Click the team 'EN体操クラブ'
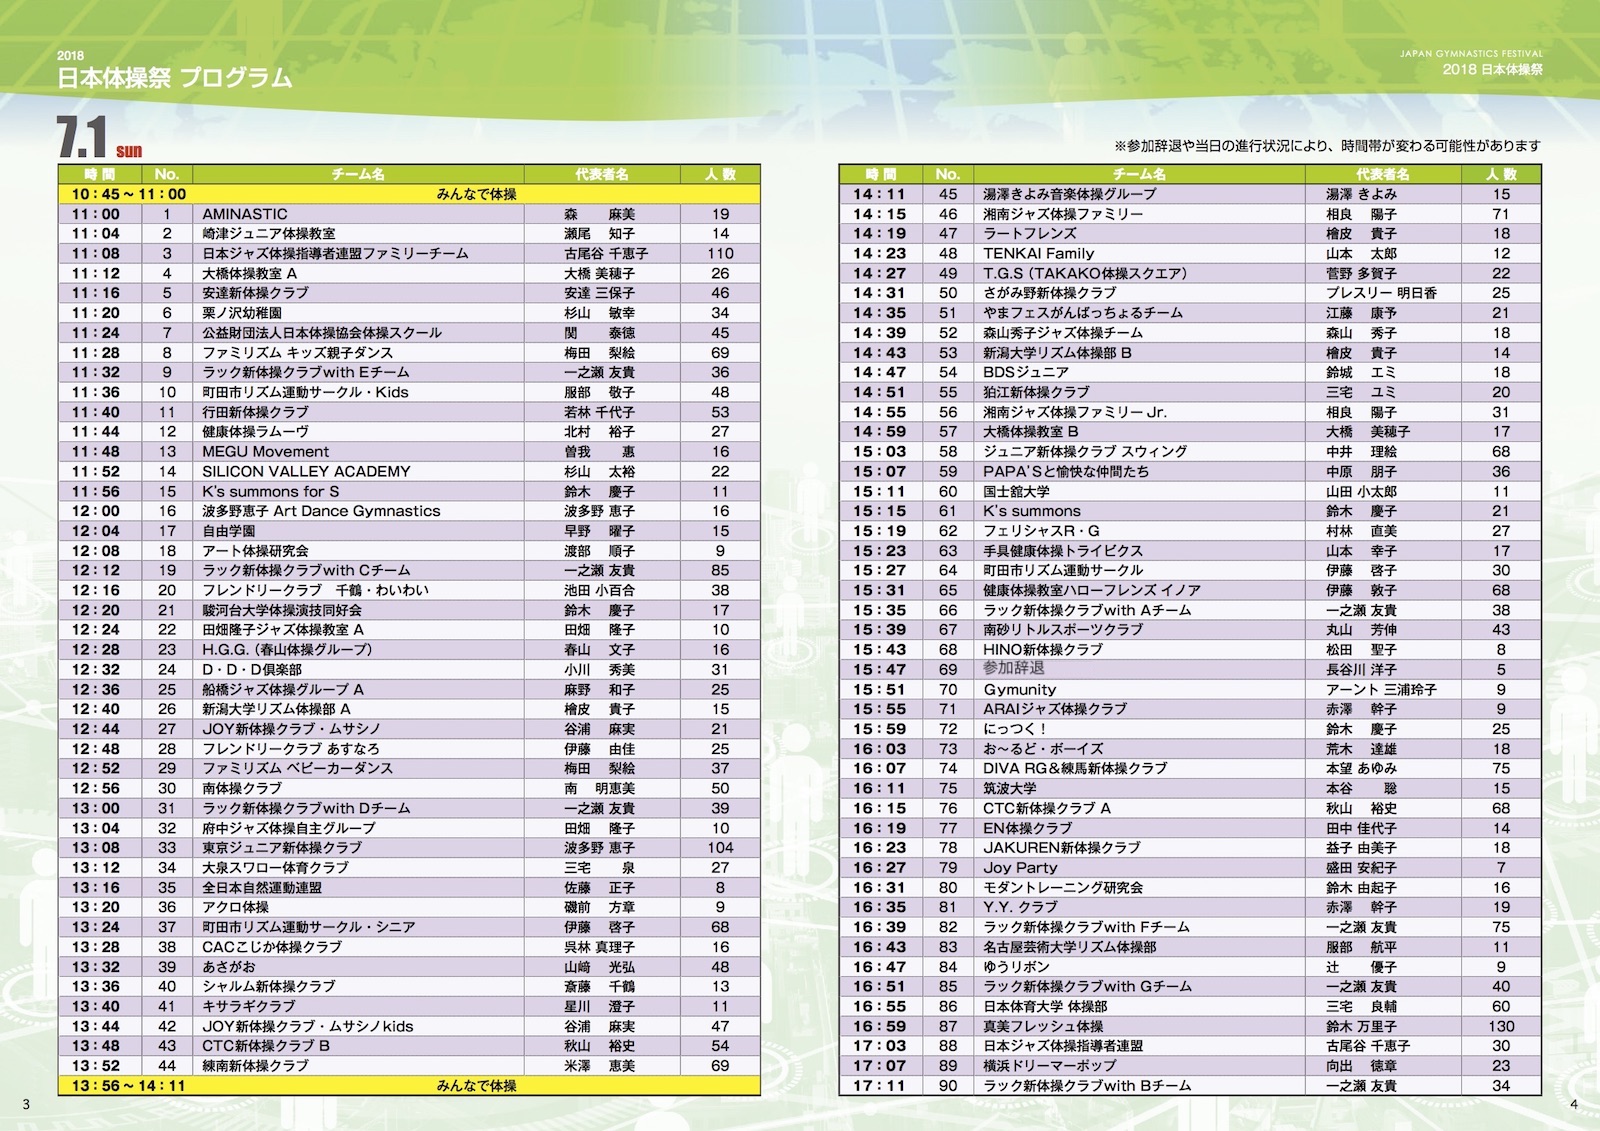Image resolution: width=1600 pixels, height=1131 pixels. 1027,828
